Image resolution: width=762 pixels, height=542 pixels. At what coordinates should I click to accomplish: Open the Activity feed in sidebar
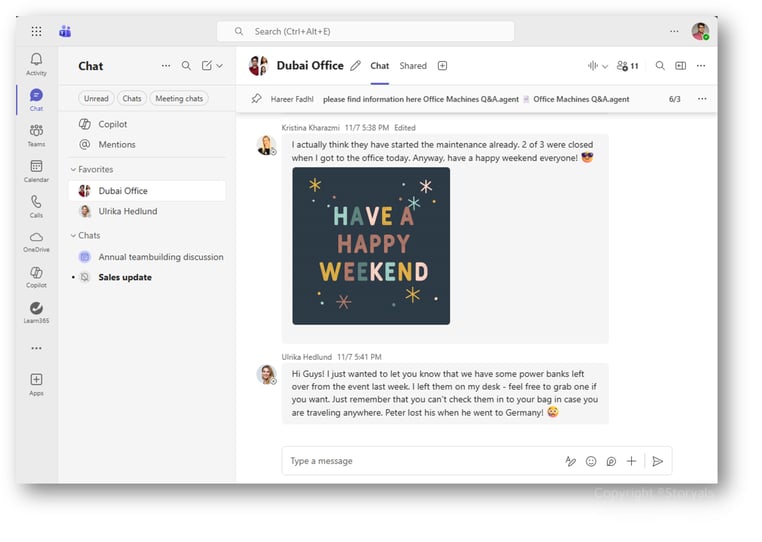[x=36, y=64]
